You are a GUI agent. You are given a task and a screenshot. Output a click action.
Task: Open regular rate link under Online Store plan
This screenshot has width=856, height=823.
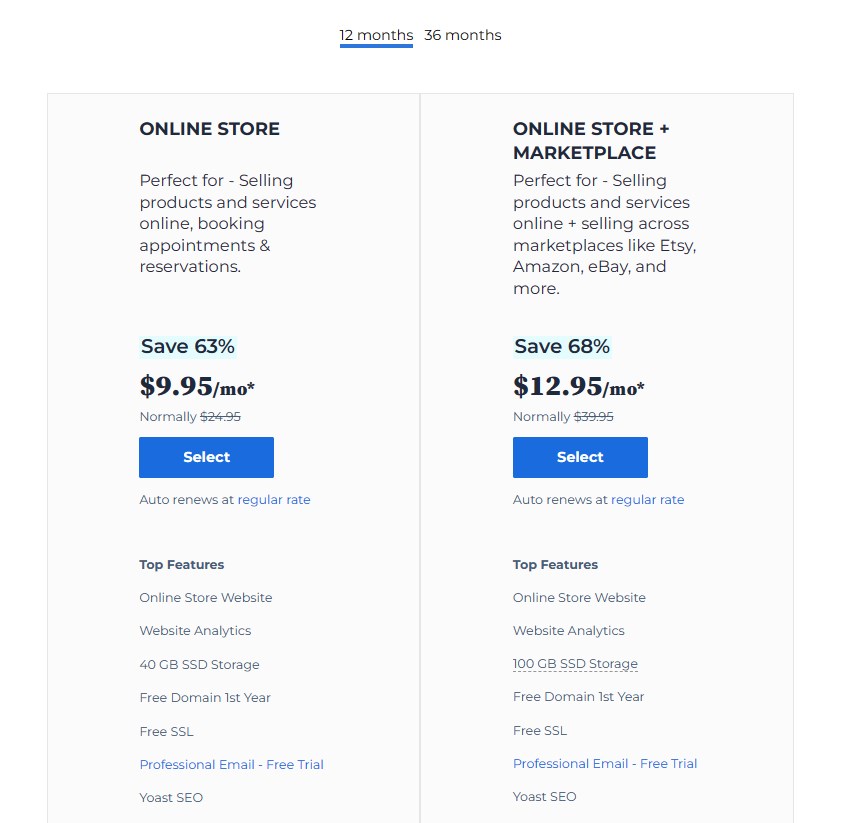pyautogui.click(x=274, y=500)
